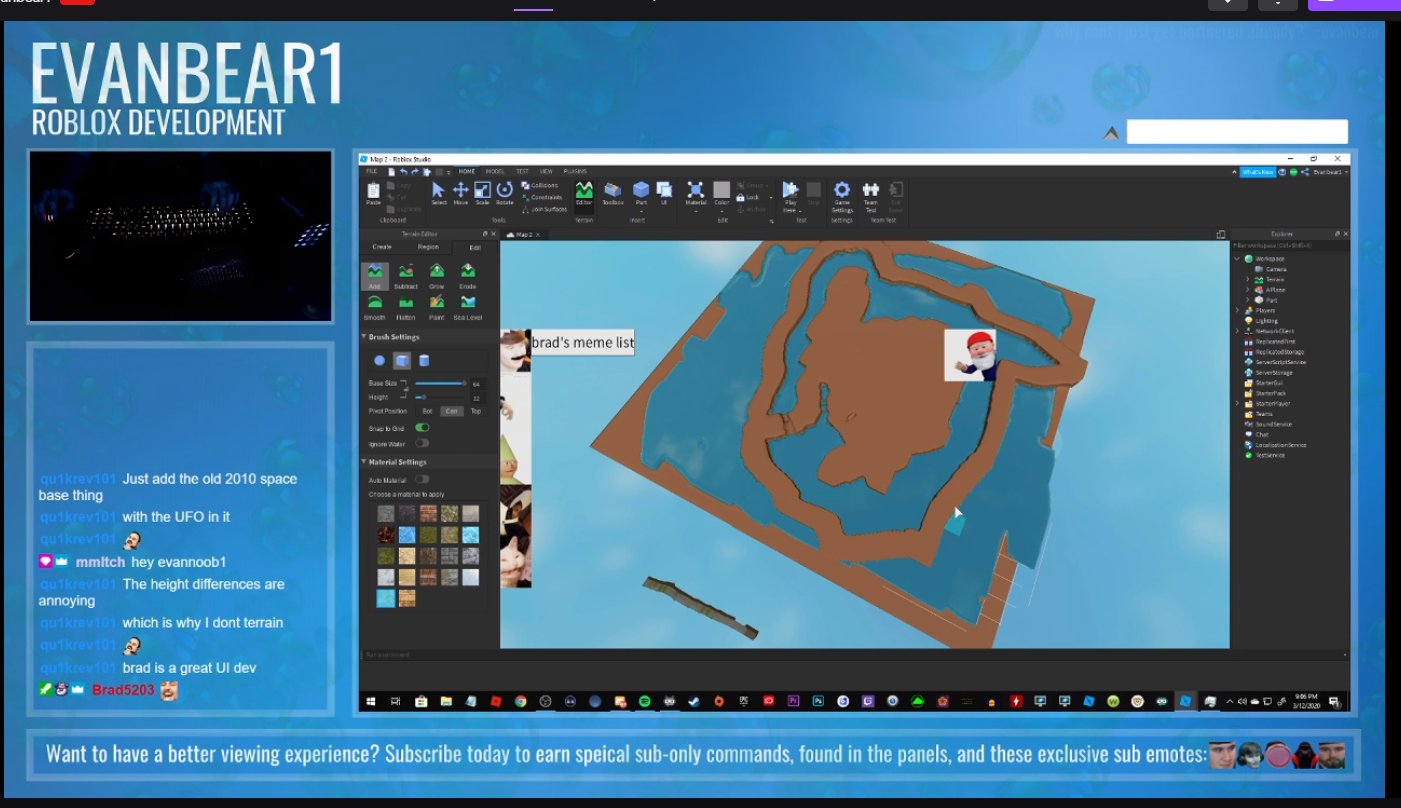
Task: Set pivot position to Bot
Action: [427, 411]
